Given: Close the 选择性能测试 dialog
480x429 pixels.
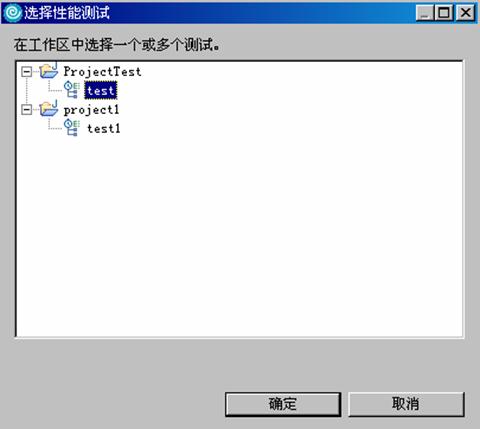Looking at the screenshot, I should tap(466, 13).
